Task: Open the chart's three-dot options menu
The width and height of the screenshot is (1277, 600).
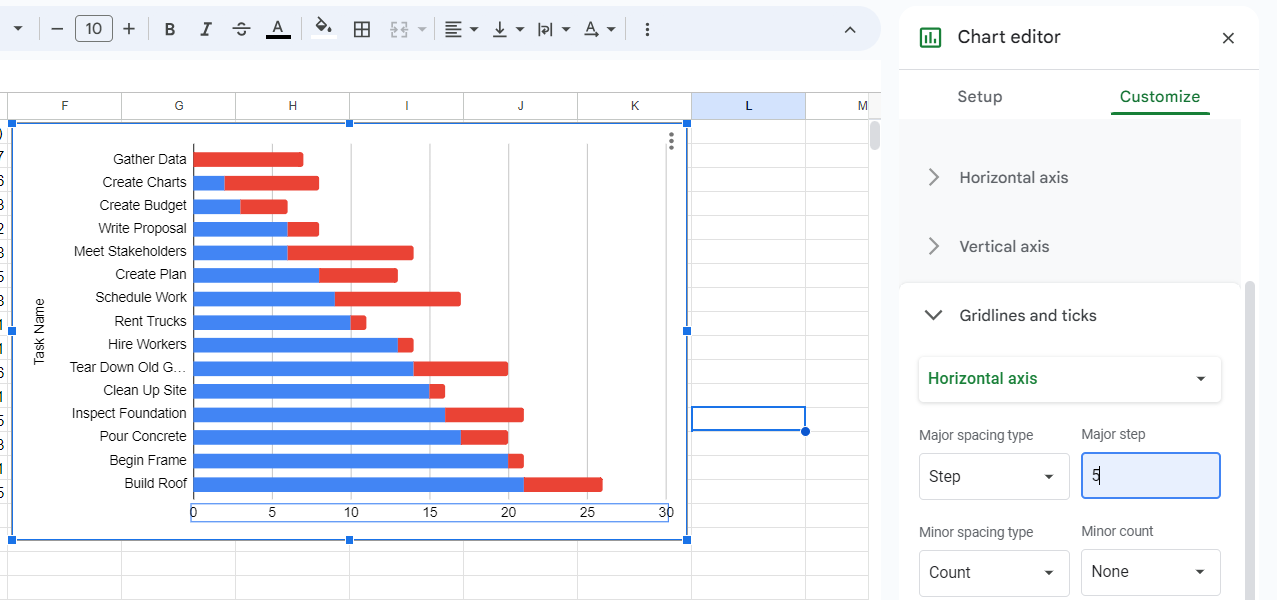Action: click(x=671, y=142)
